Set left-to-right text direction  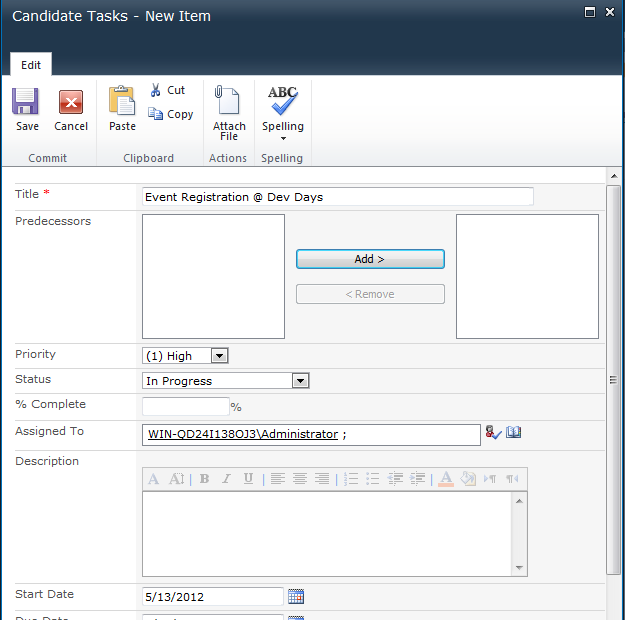[x=490, y=478]
